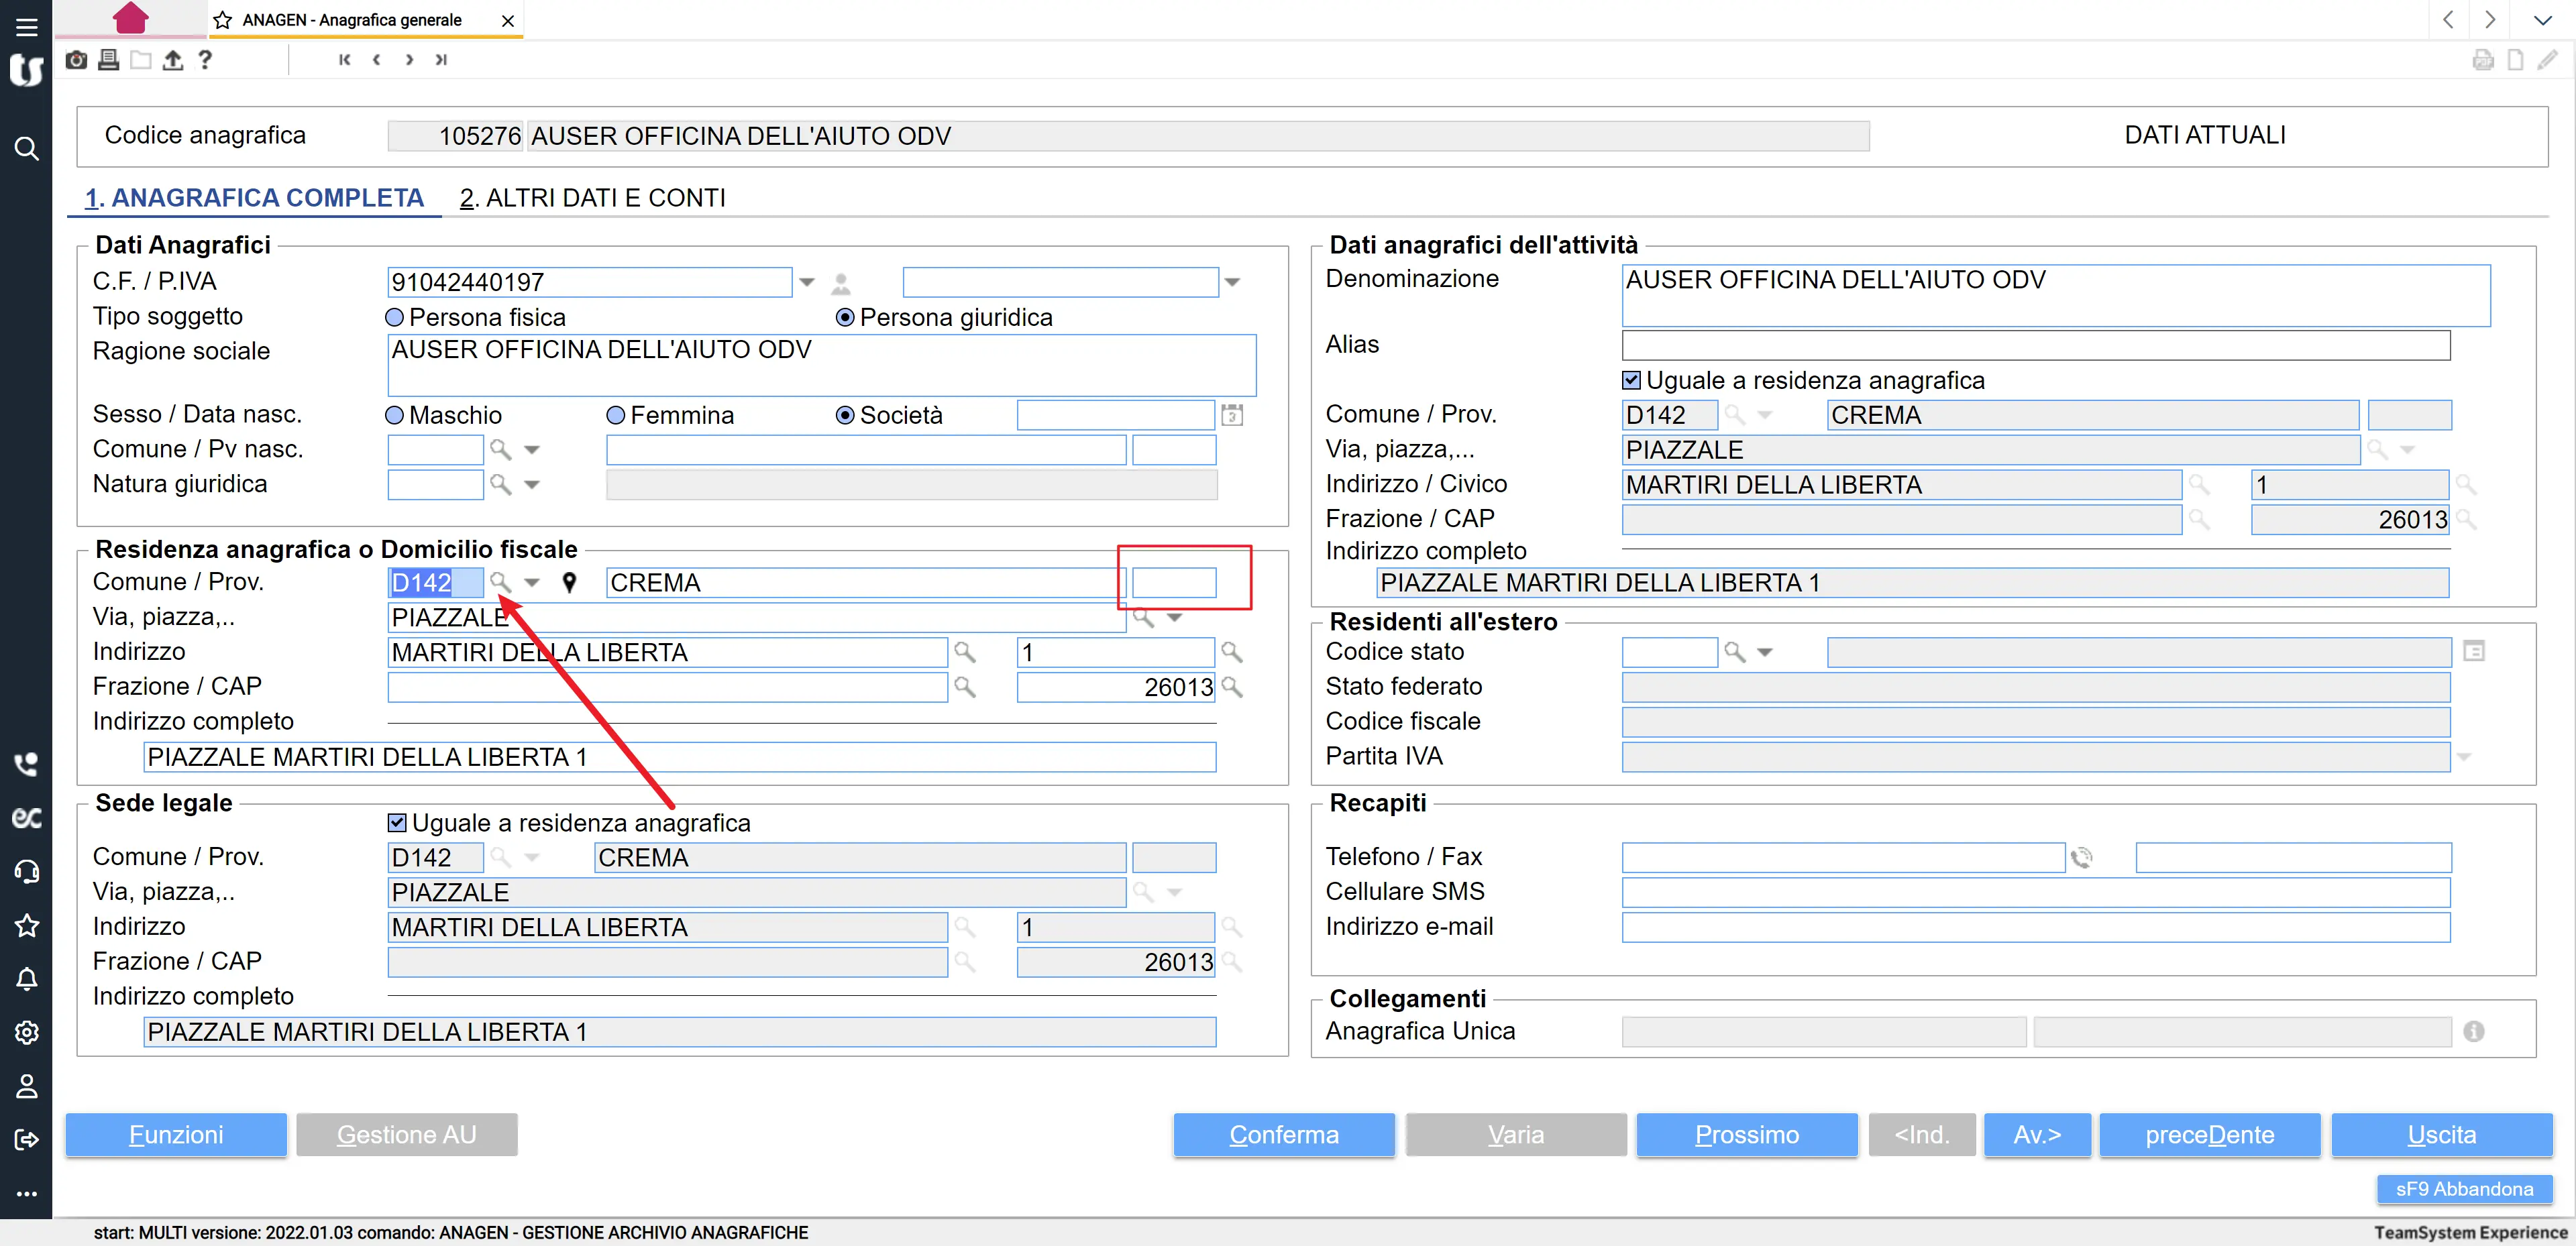Go to last record navigation arrow
Screen dimensions: 2576x1246
[441, 60]
